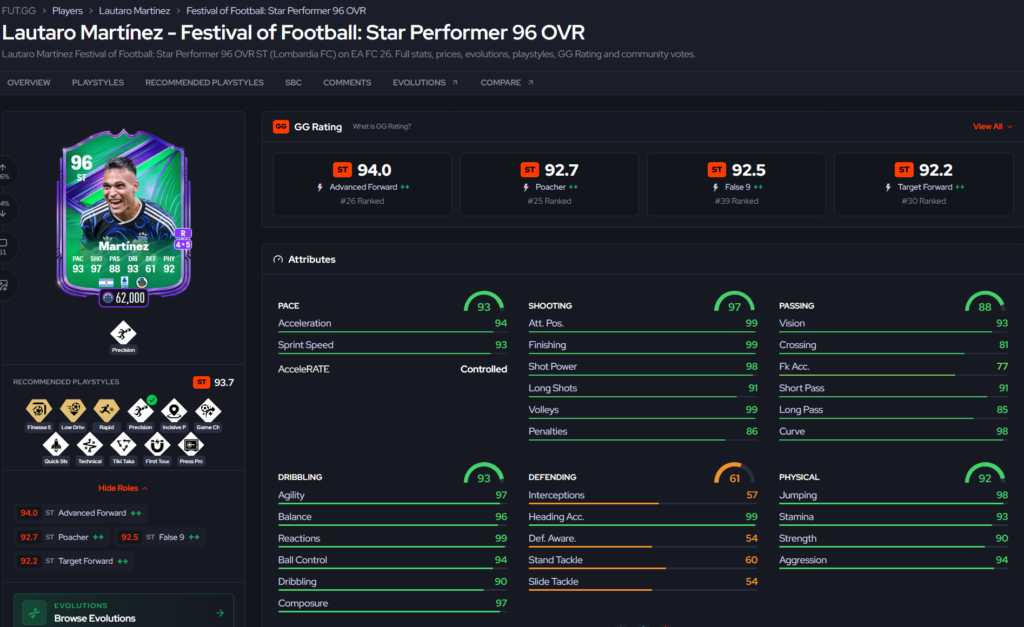The image size is (1024, 627).
Task: Click the Martinez 96 player card image
Action: click(x=124, y=219)
